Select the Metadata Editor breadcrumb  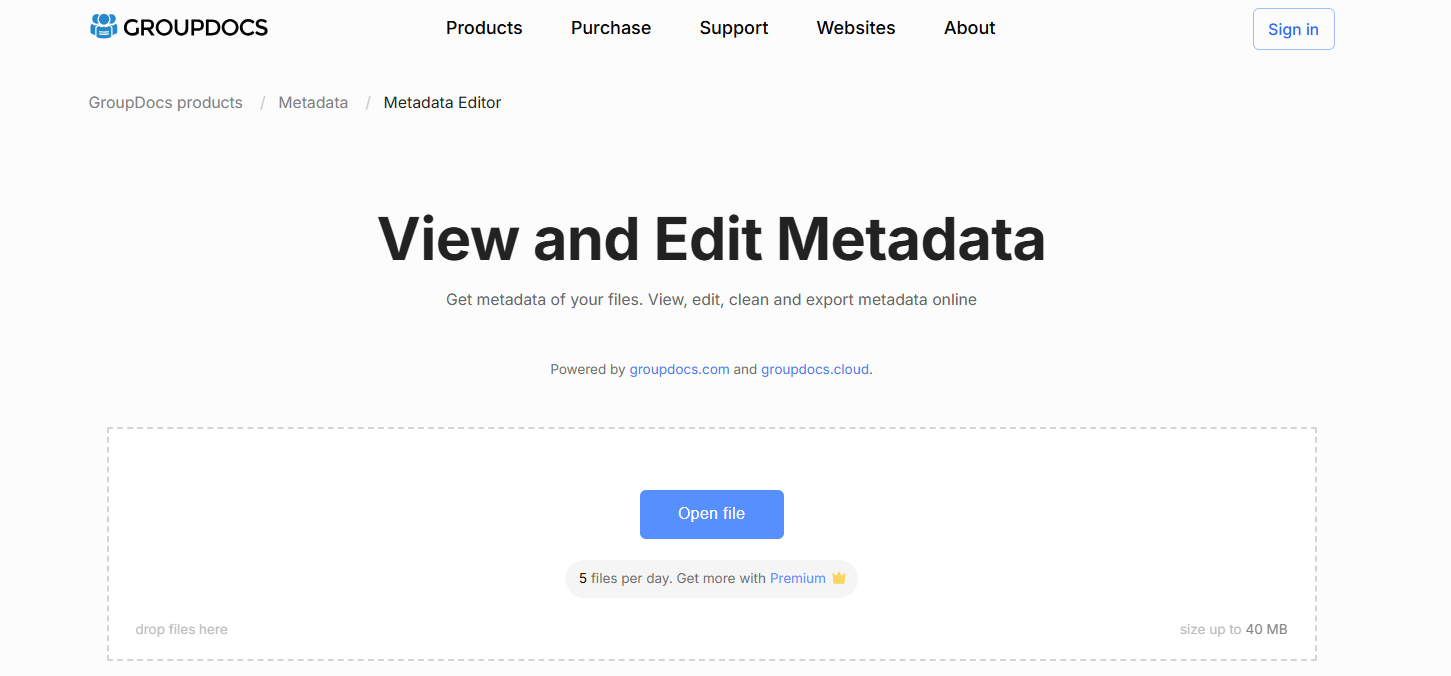442,102
